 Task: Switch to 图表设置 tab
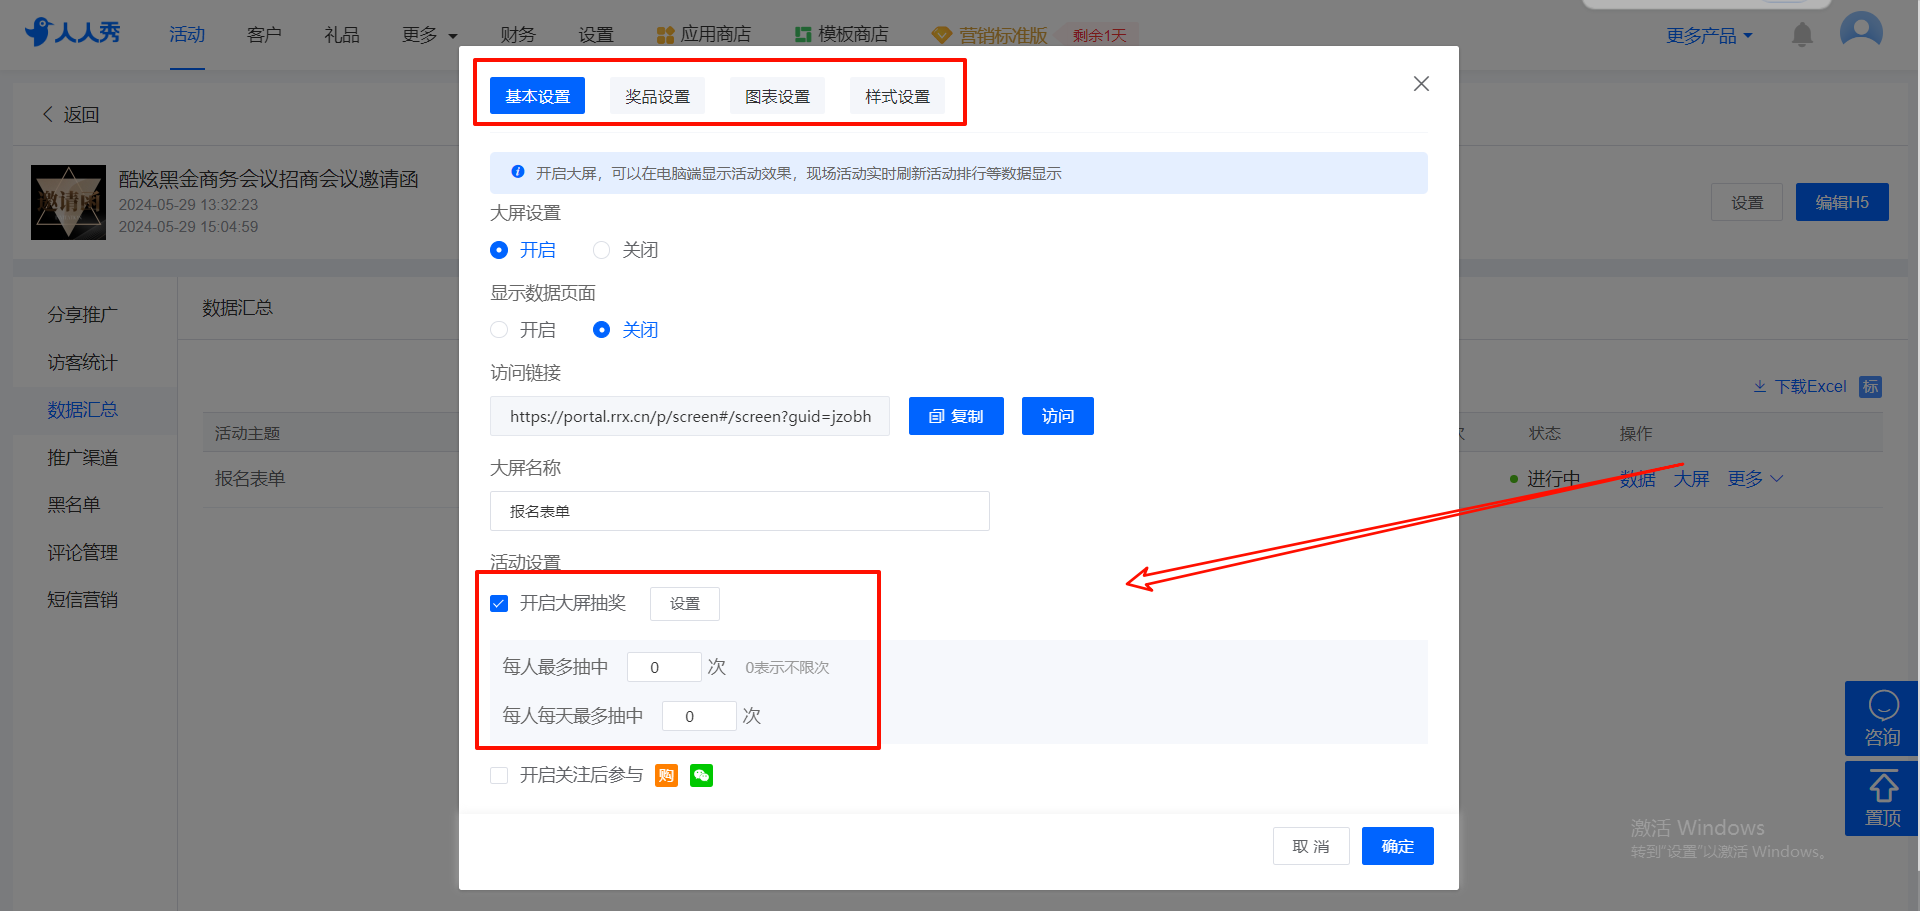coord(777,96)
